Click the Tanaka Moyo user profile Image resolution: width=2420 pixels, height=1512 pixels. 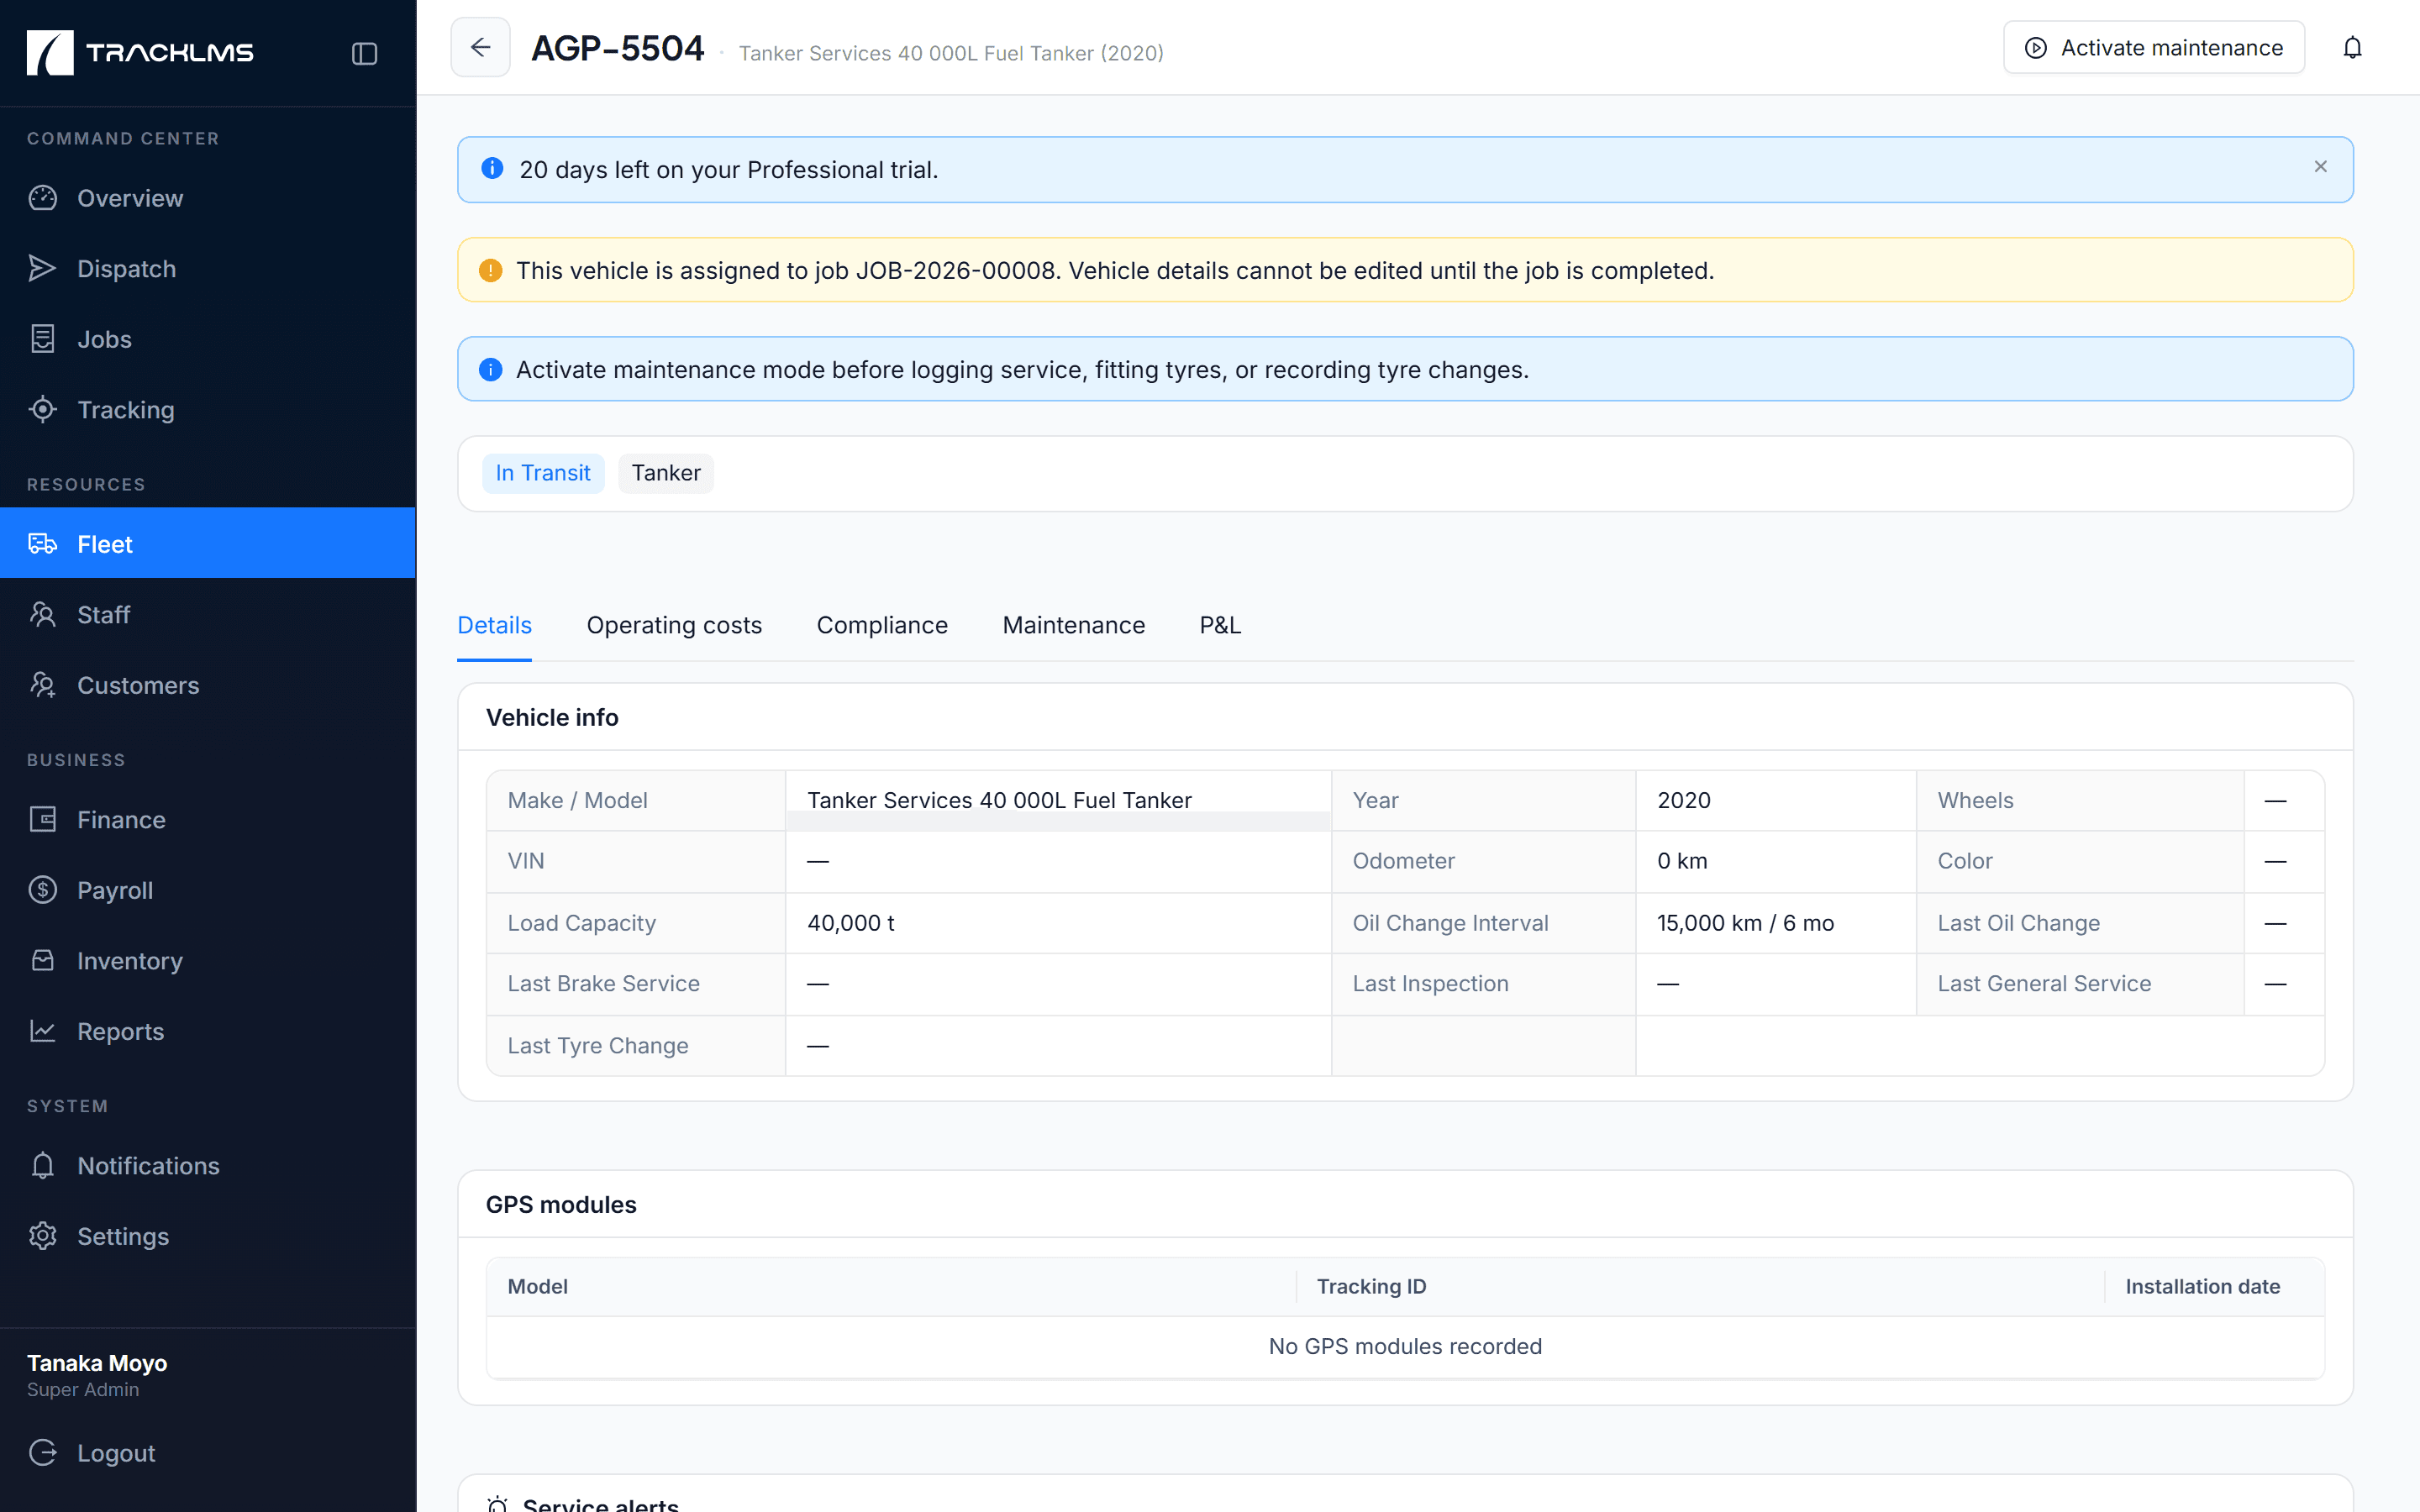pyautogui.click(x=97, y=1375)
